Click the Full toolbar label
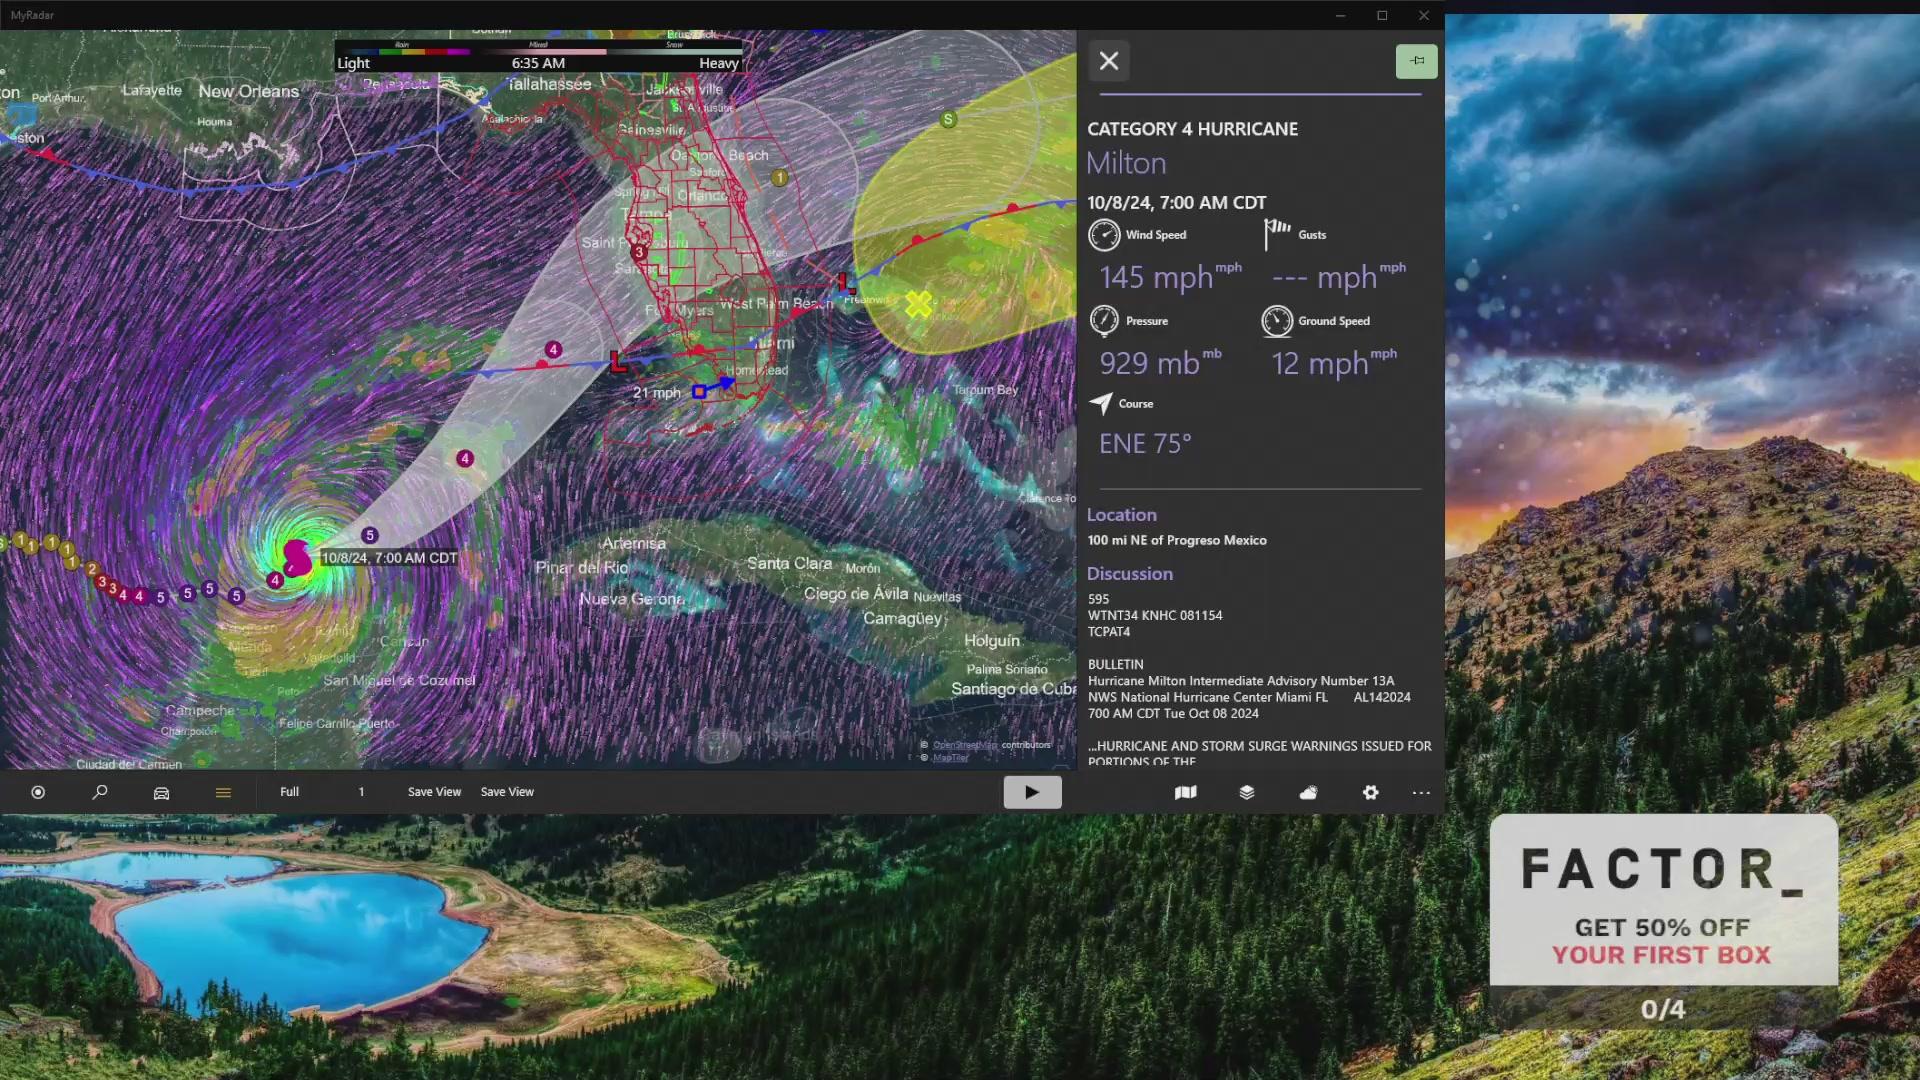Image resolution: width=1920 pixels, height=1080 pixels. [289, 792]
